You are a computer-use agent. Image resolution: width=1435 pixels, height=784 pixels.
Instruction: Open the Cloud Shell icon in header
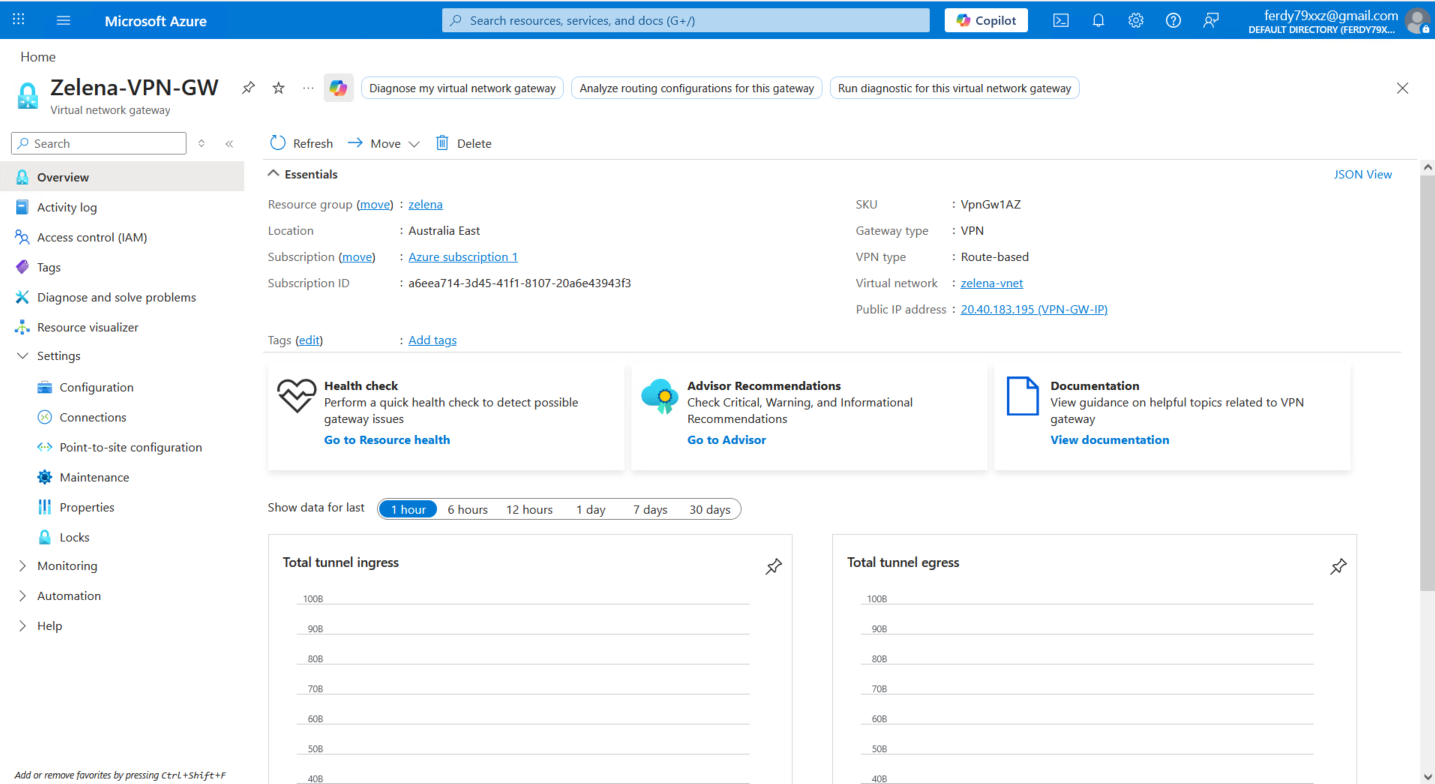(x=1061, y=20)
